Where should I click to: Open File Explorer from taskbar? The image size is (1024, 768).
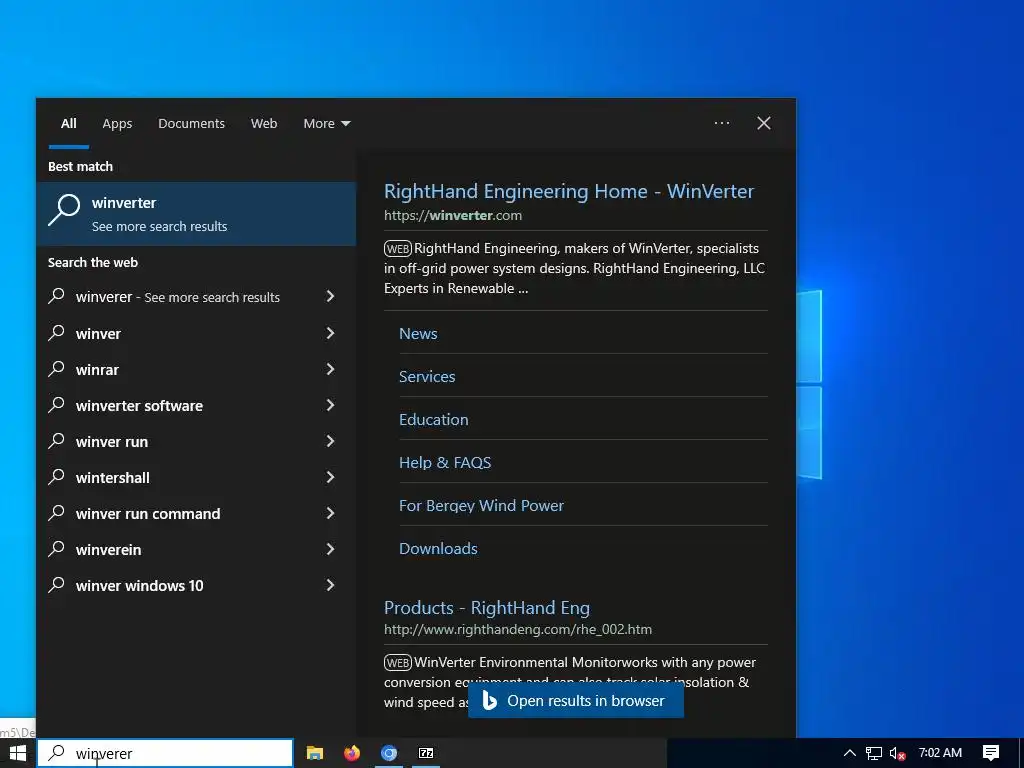click(x=315, y=753)
